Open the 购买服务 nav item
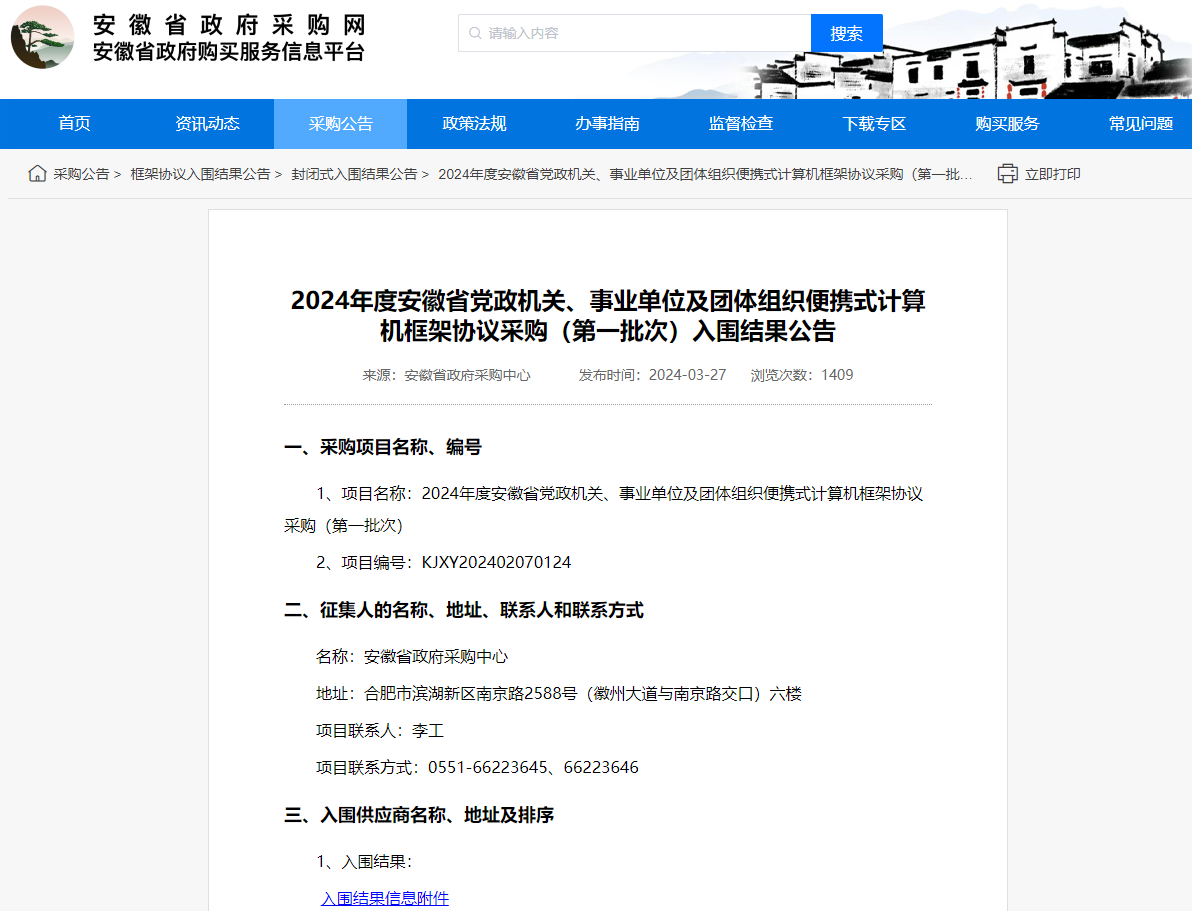Viewport: 1192px width, 911px height. click(1007, 124)
